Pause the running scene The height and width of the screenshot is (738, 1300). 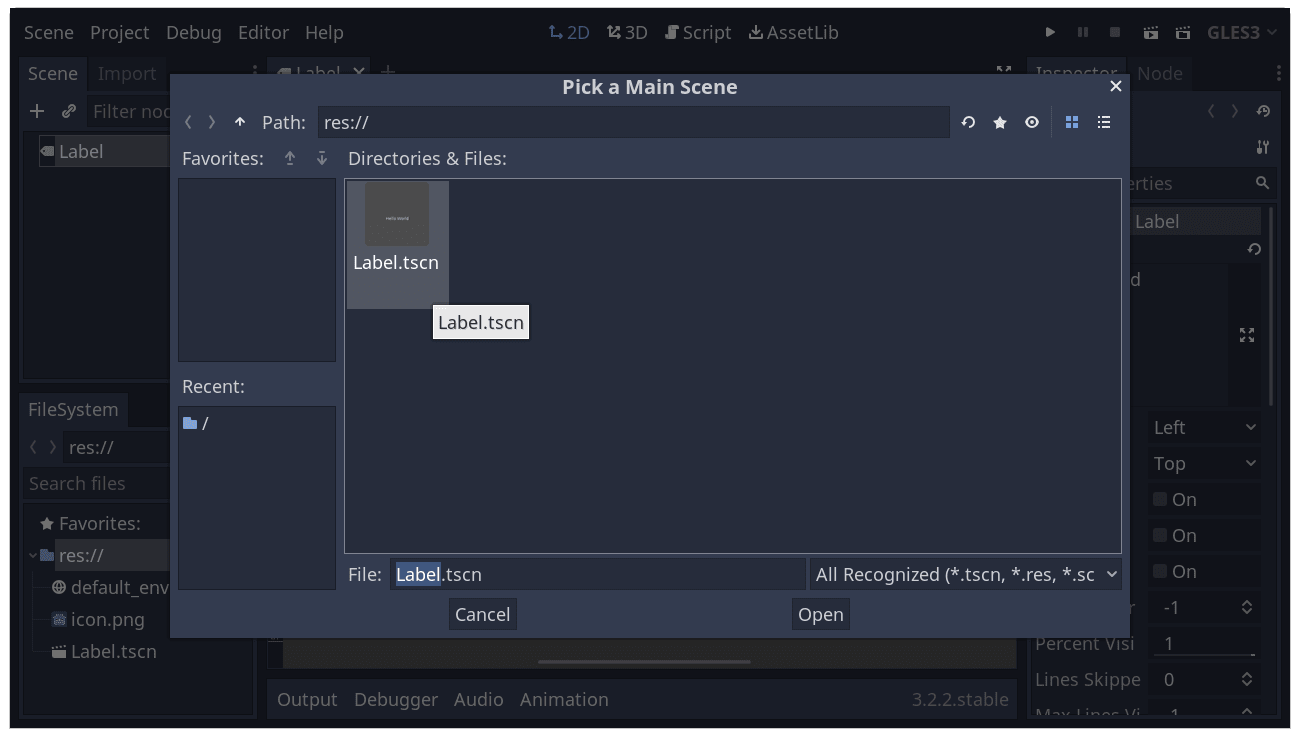coord(1082,32)
